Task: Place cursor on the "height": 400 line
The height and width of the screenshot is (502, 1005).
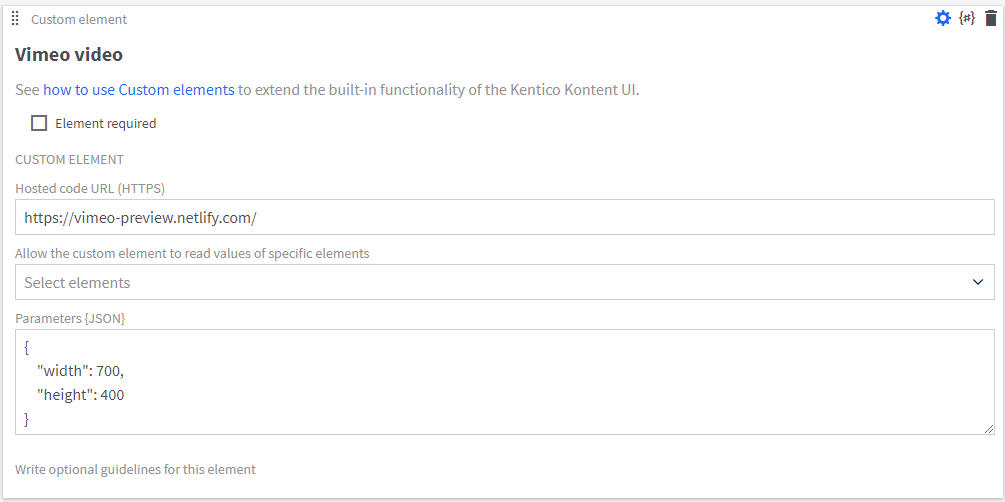Action: pos(81,395)
